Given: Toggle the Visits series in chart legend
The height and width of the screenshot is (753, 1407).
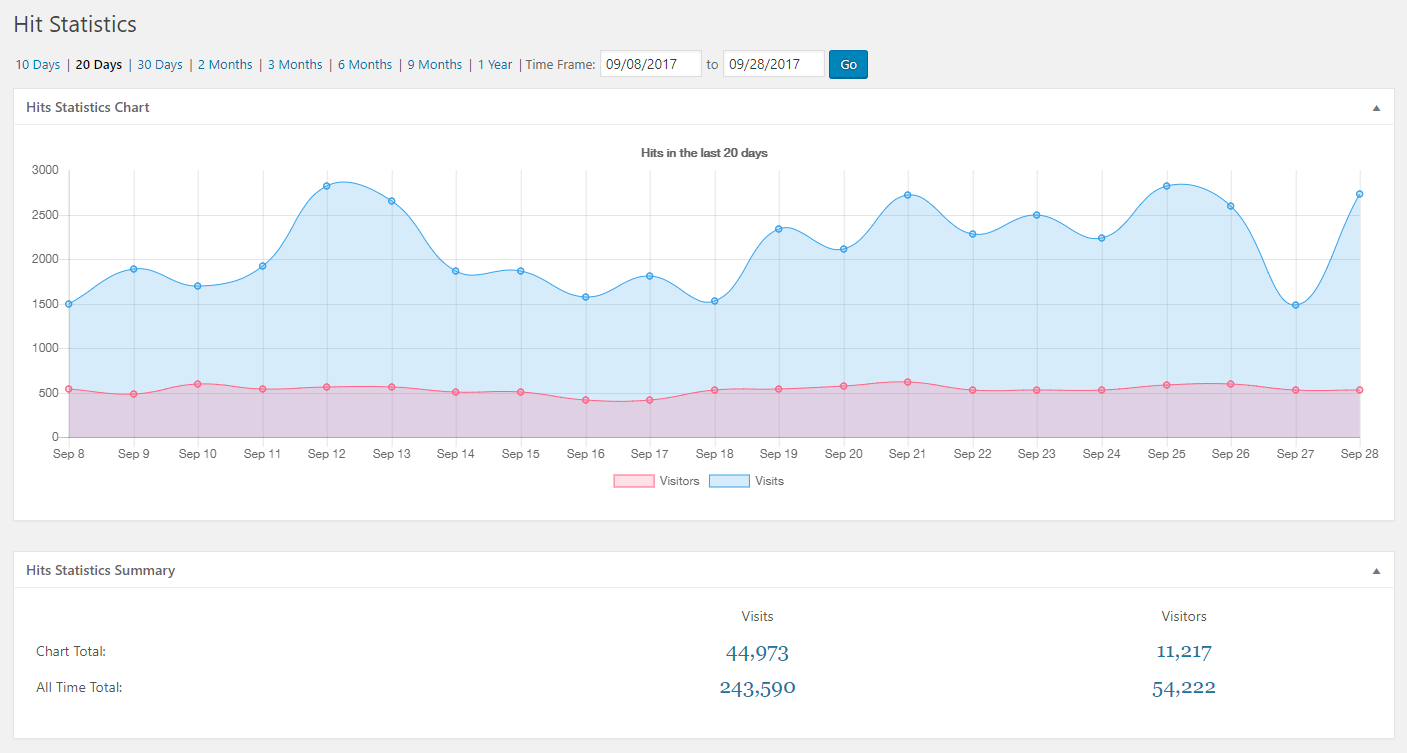Looking at the screenshot, I should click(x=769, y=481).
